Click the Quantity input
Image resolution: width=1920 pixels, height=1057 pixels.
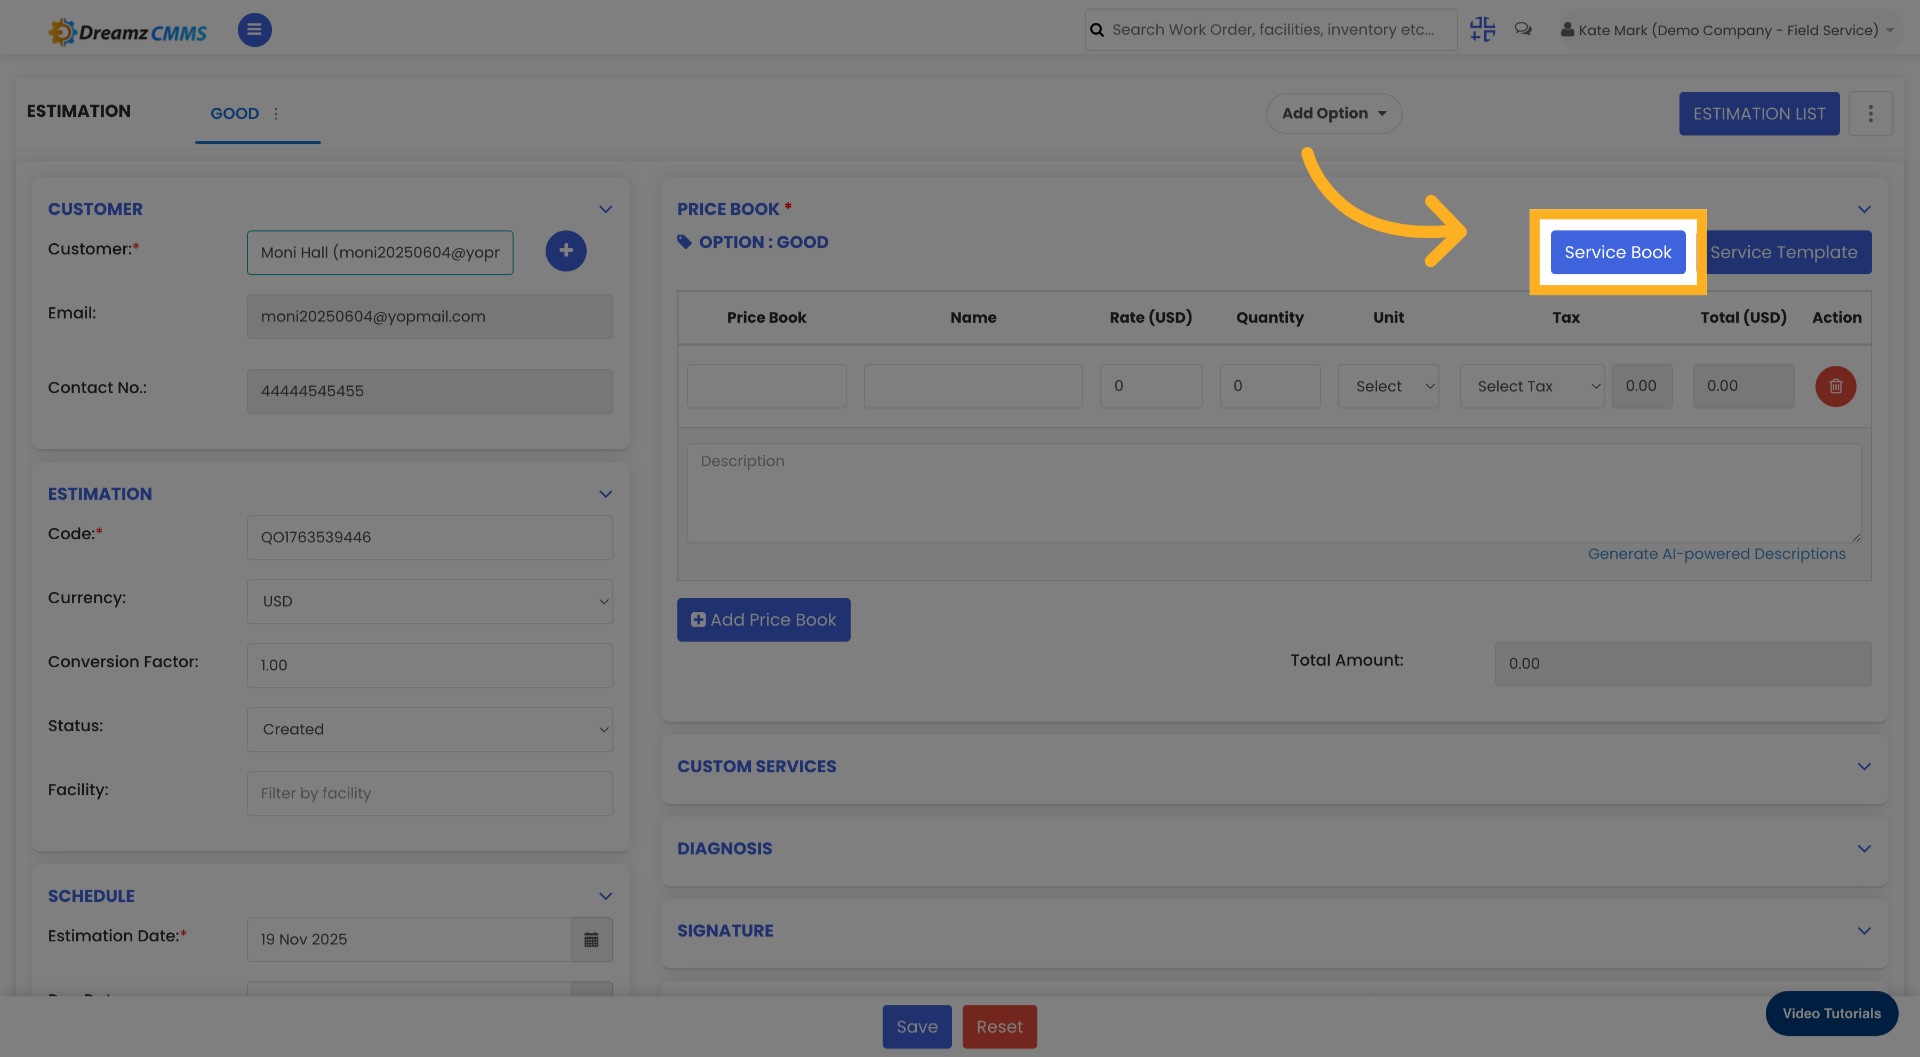pos(1270,386)
